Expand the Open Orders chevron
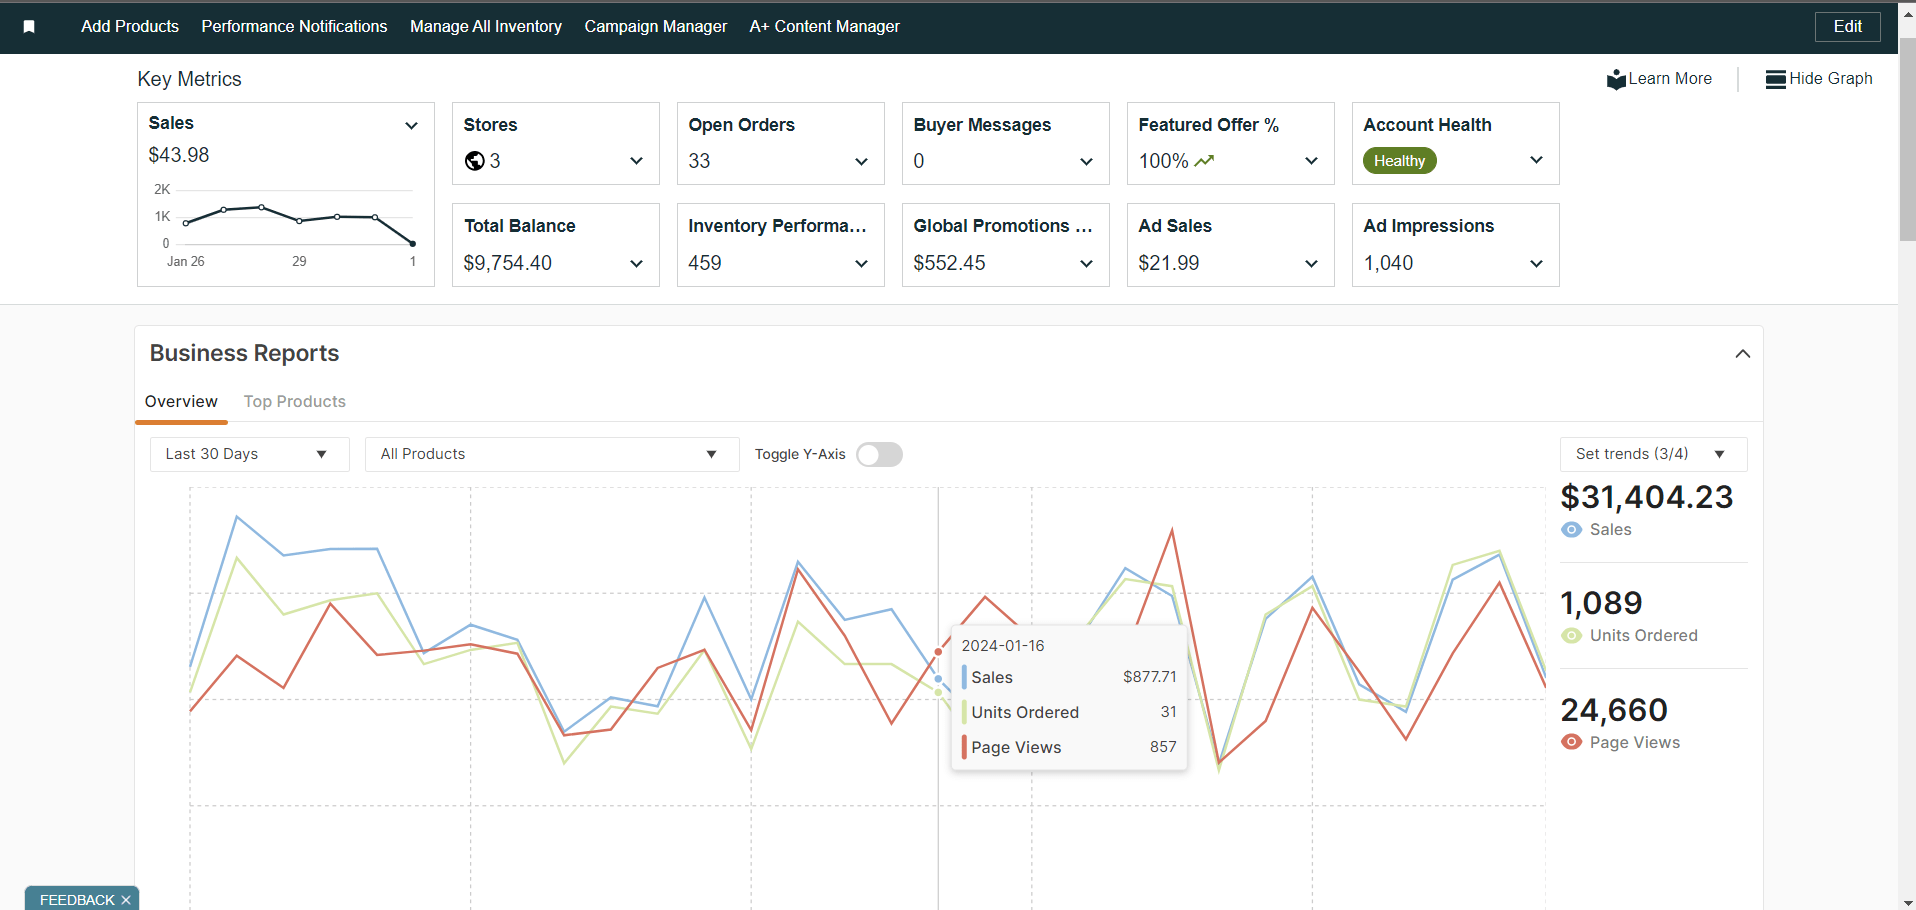1916x910 pixels. coord(861,162)
